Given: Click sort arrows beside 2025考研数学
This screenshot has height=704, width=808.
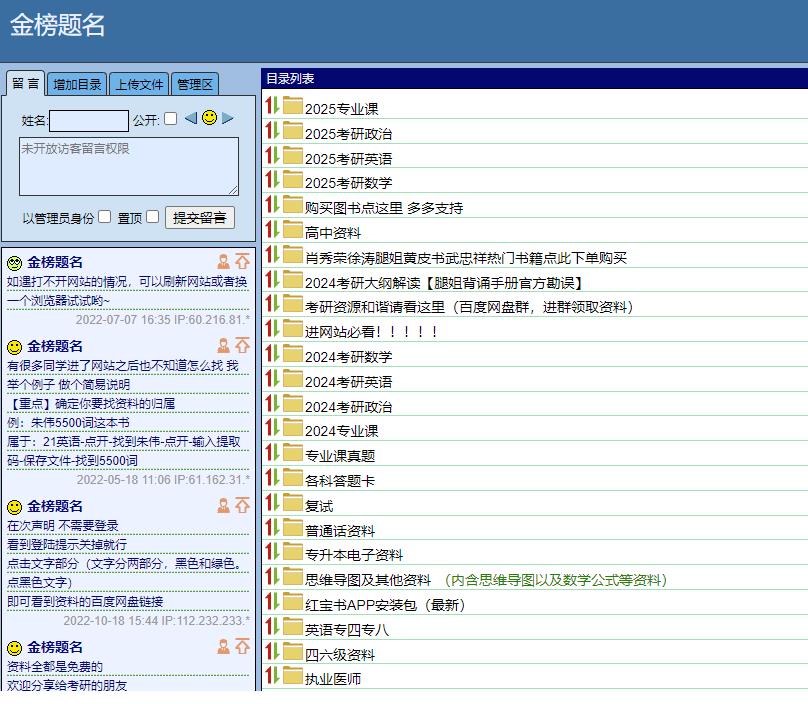Looking at the screenshot, I should 272,180.
